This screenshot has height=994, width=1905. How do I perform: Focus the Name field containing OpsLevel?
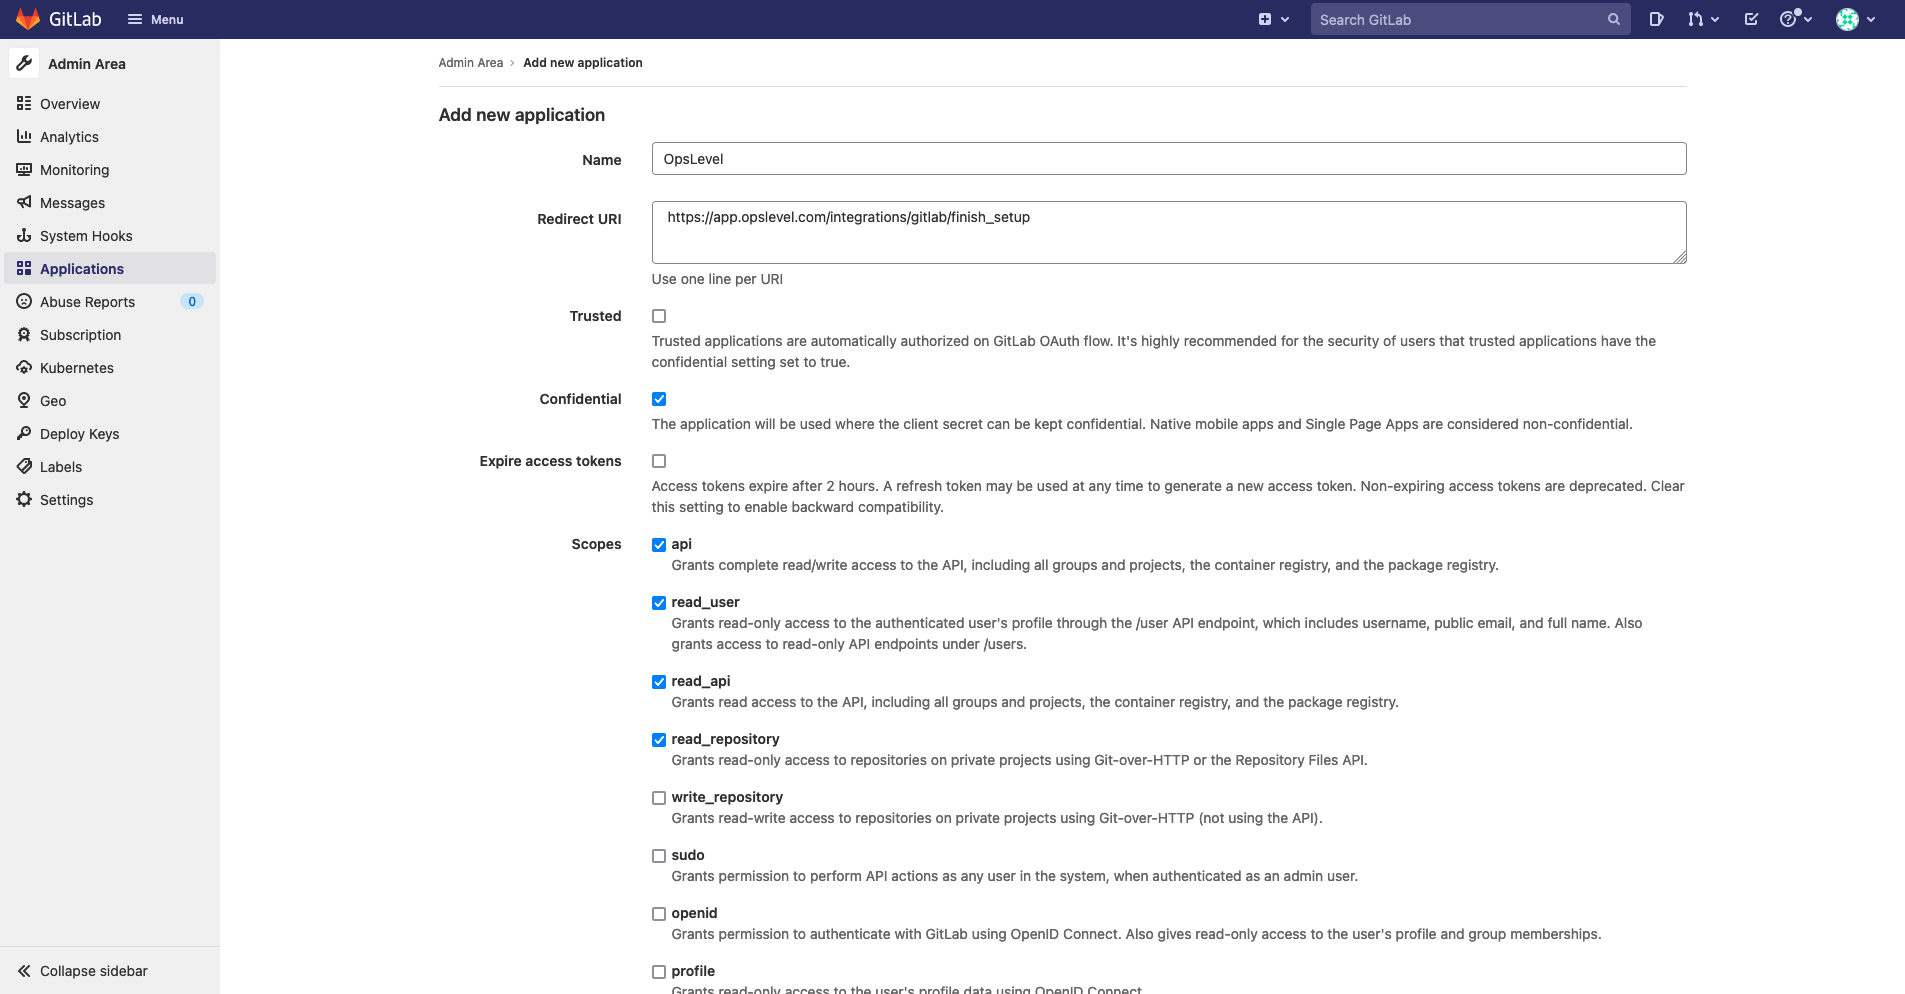click(x=1169, y=158)
